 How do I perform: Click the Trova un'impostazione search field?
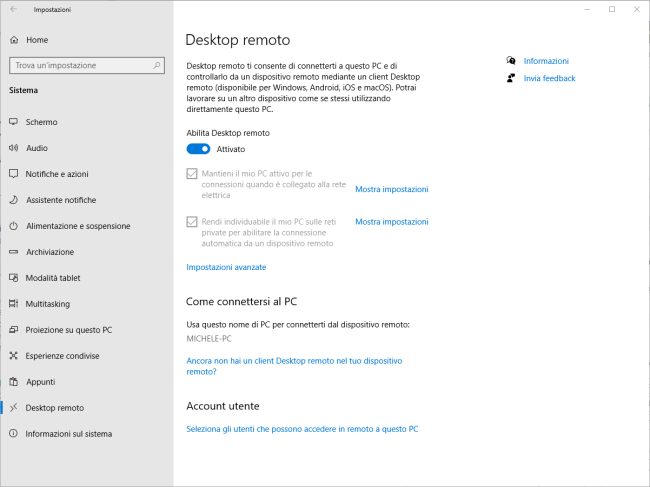pos(87,65)
